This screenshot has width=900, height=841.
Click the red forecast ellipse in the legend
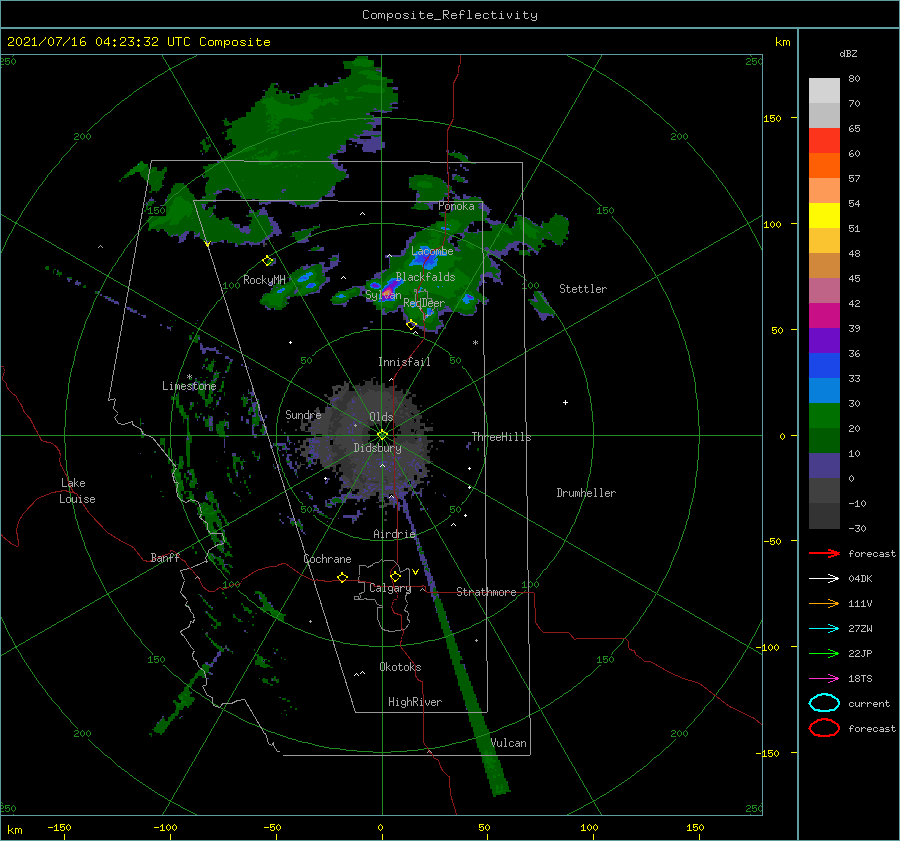tap(824, 728)
